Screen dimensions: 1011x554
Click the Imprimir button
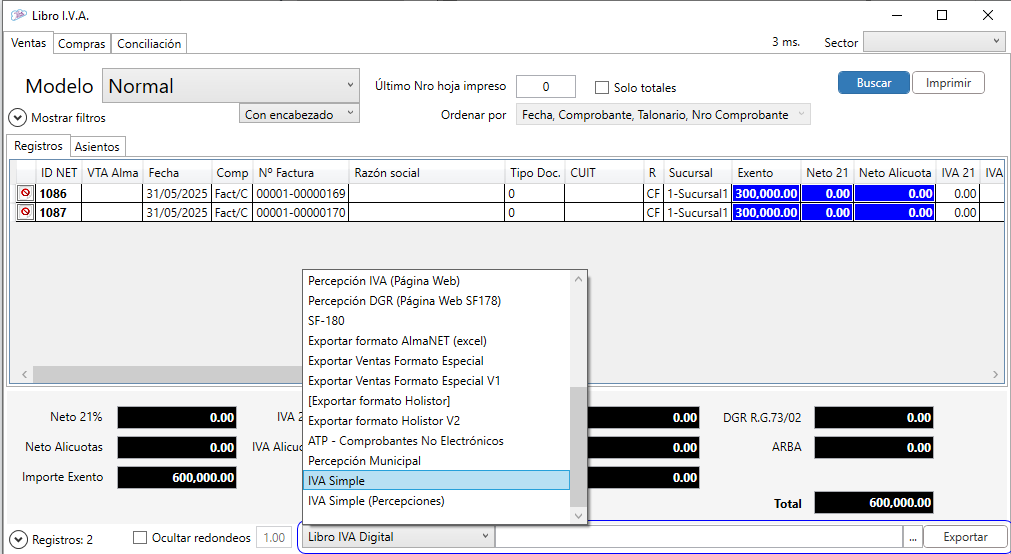tap(948, 83)
